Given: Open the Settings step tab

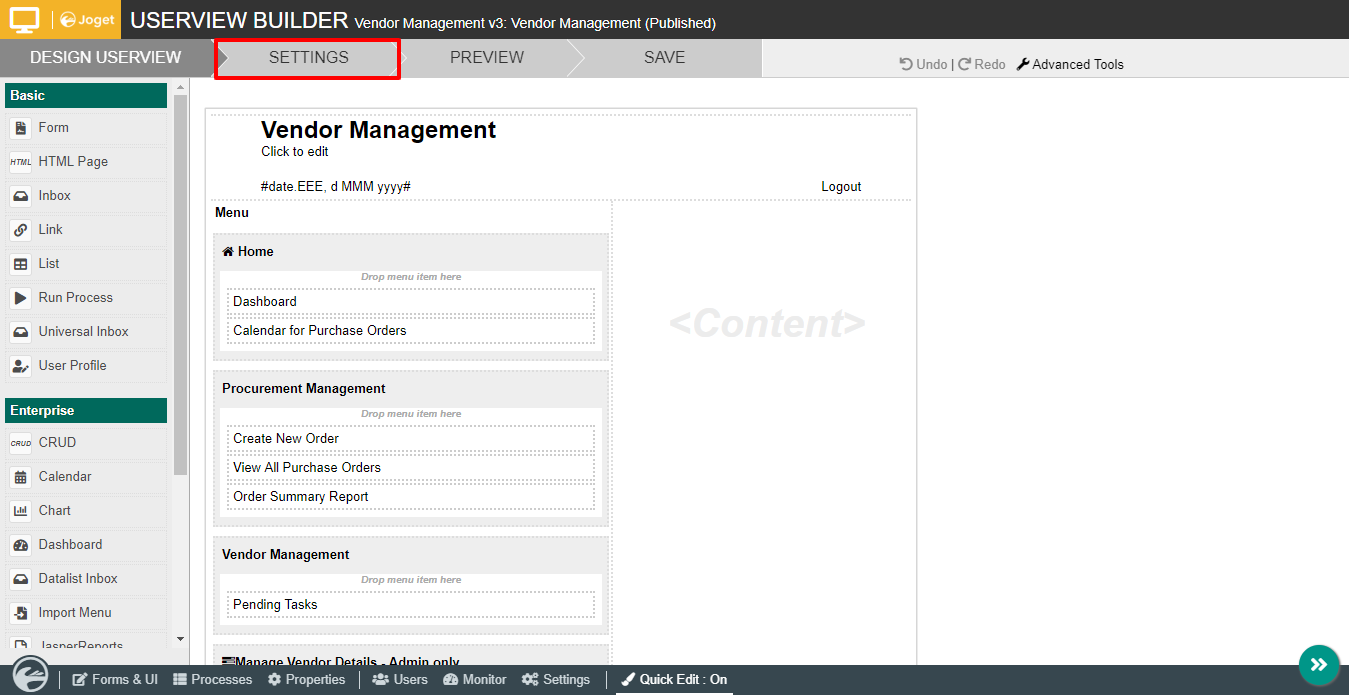Looking at the screenshot, I should point(308,58).
